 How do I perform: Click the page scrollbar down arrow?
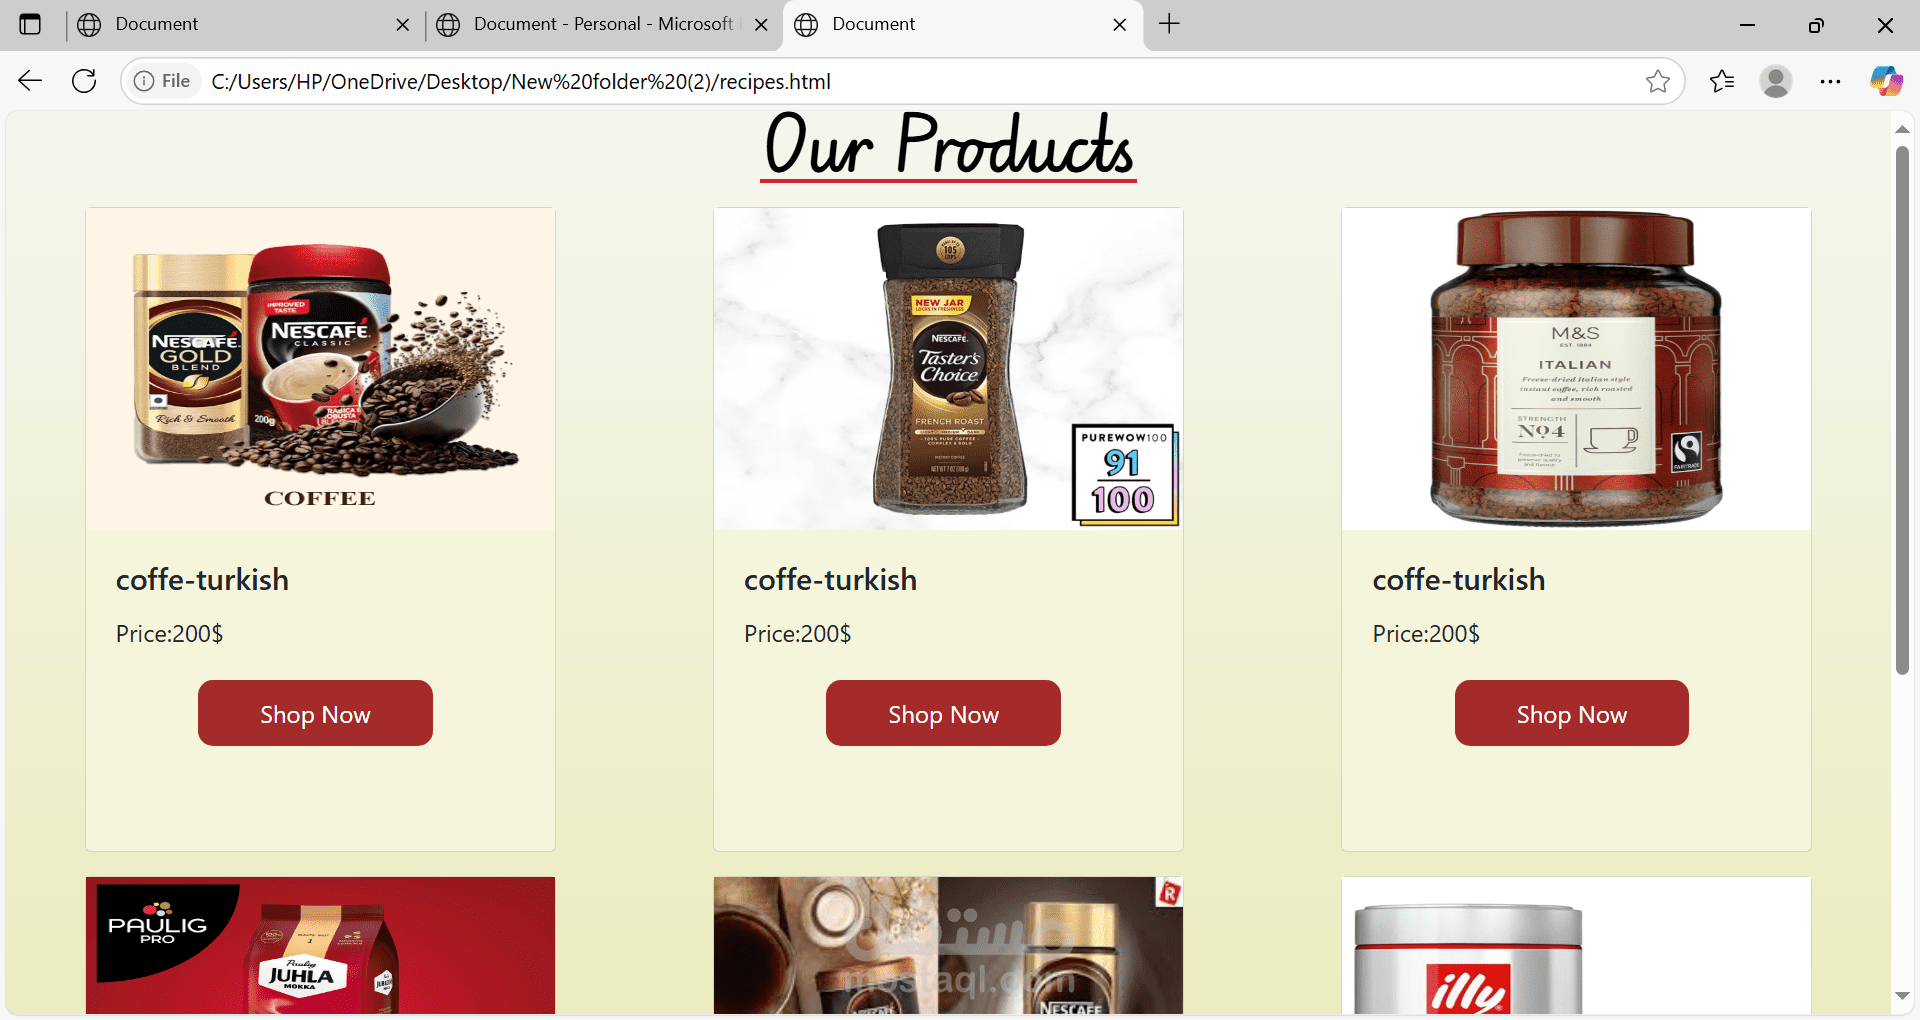coord(1902,996)
